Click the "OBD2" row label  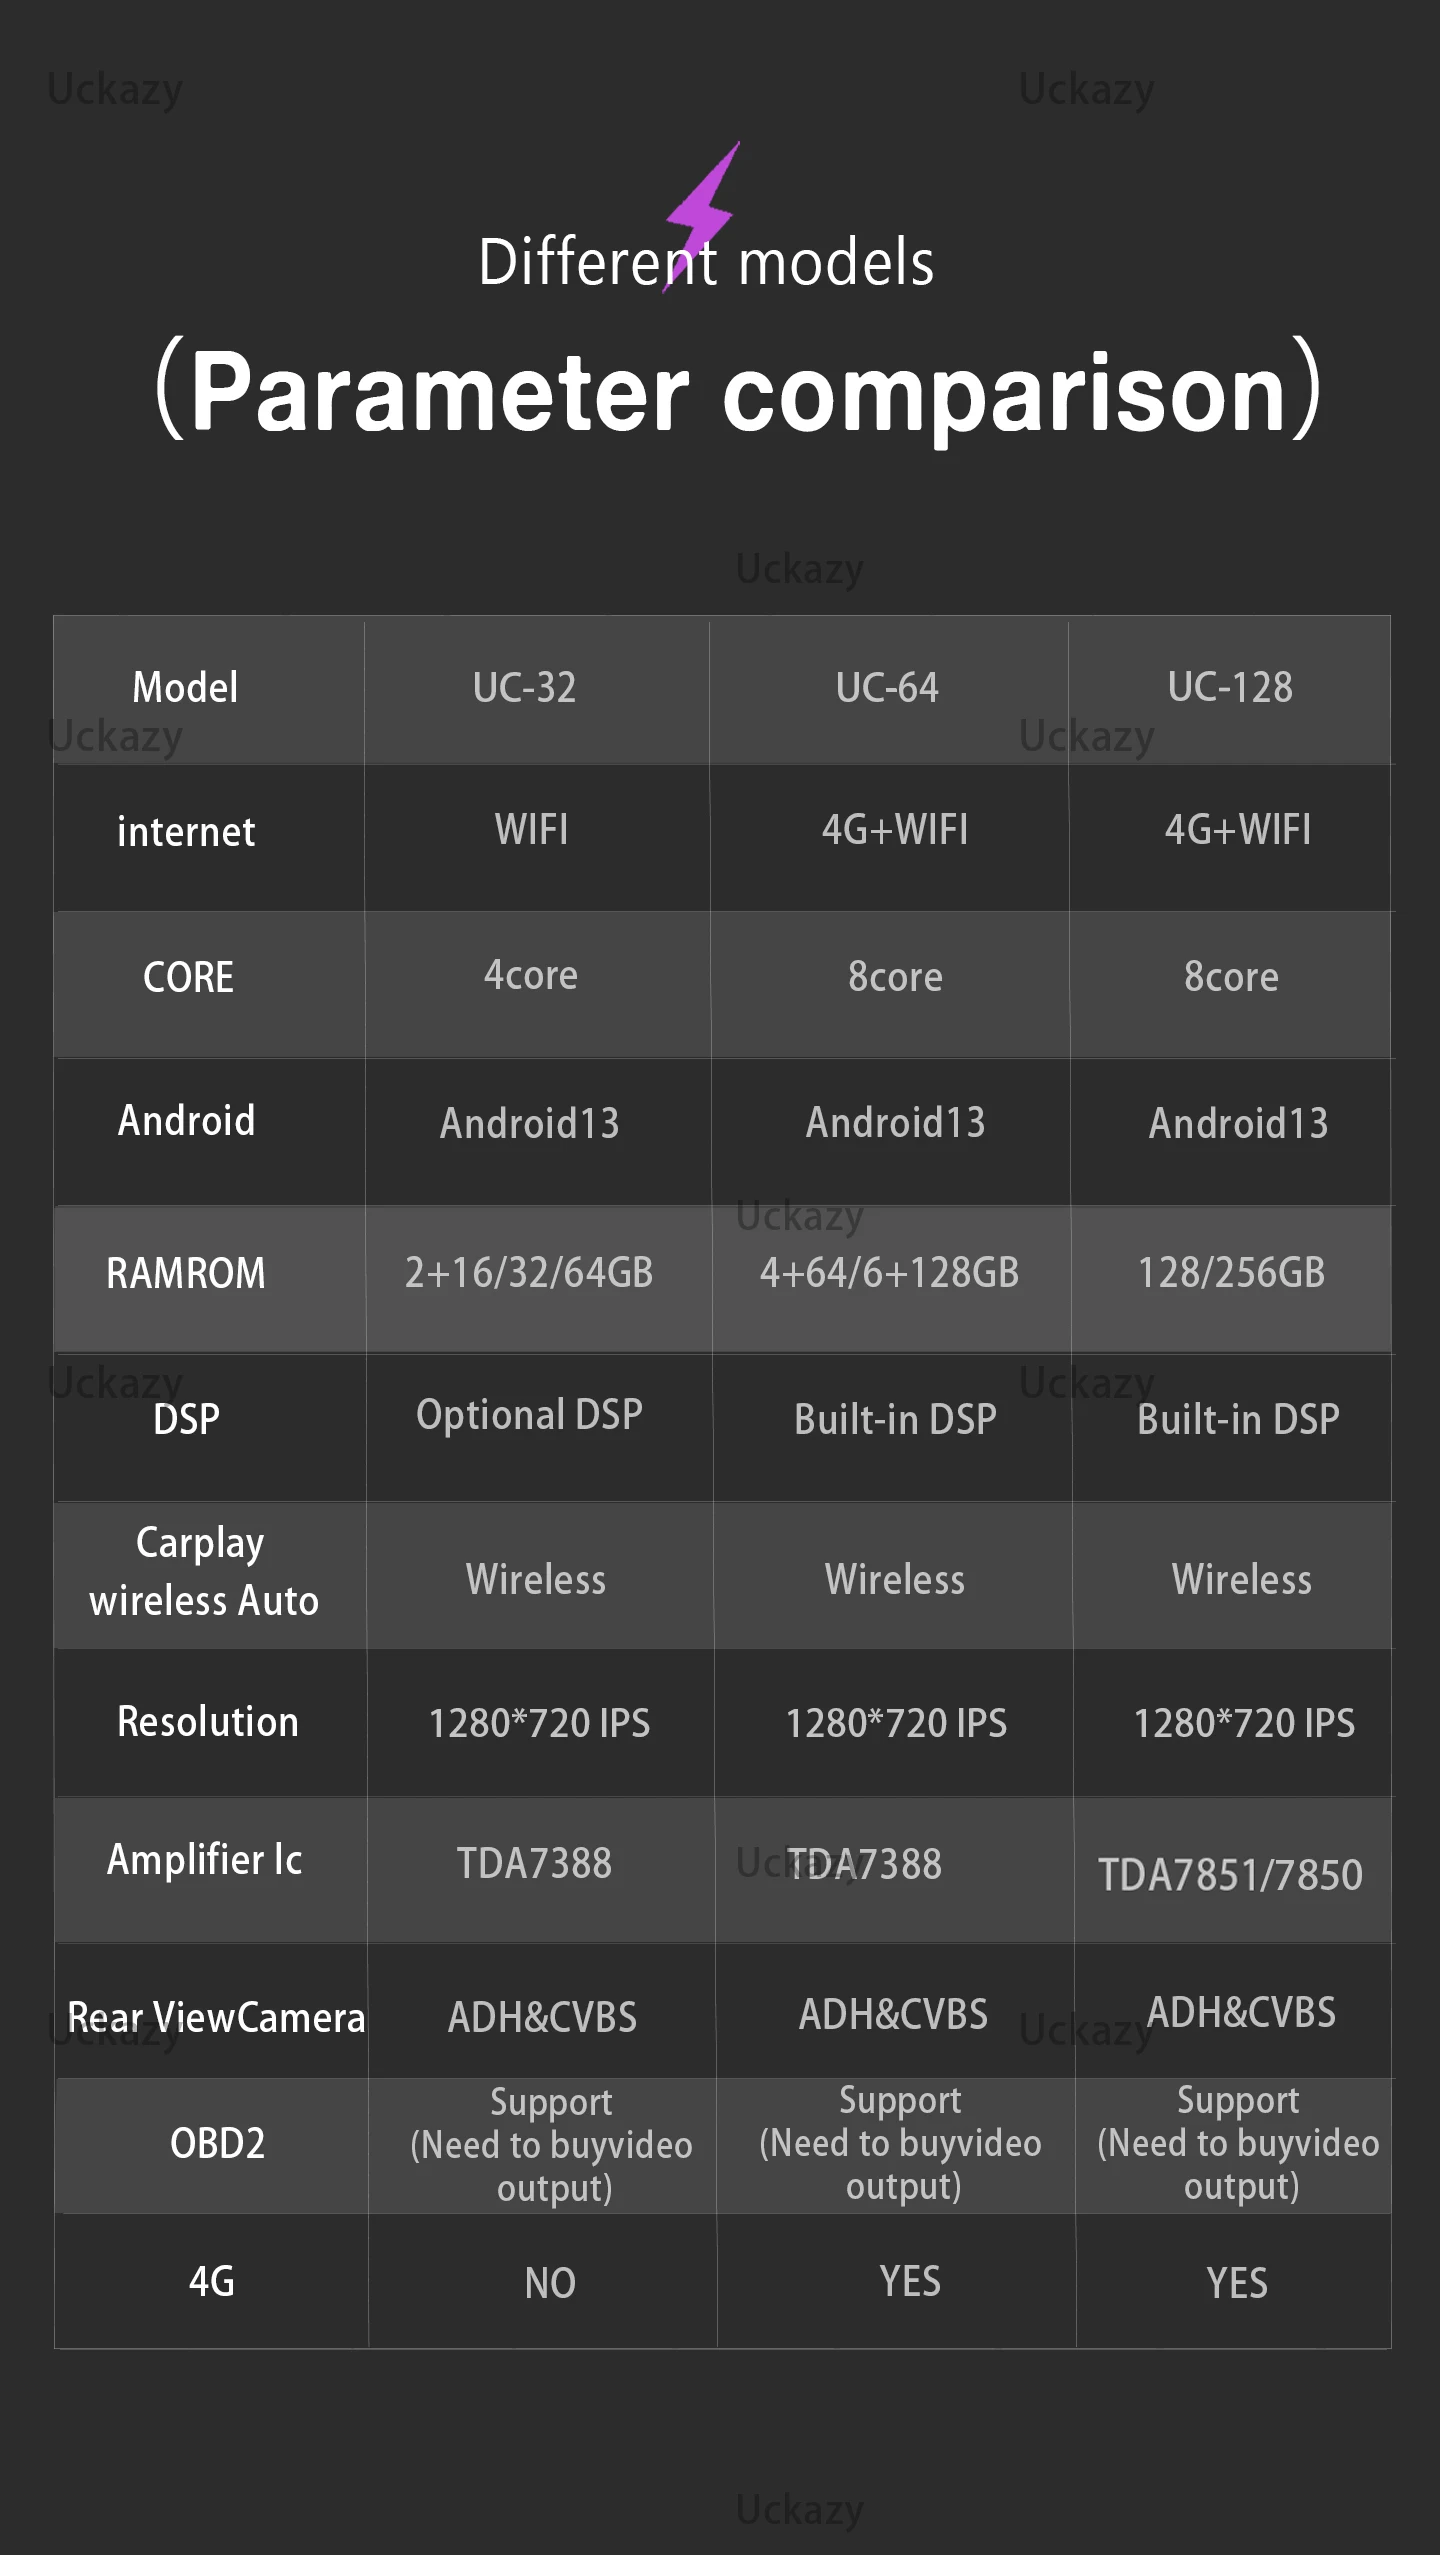click(217, 2143)
